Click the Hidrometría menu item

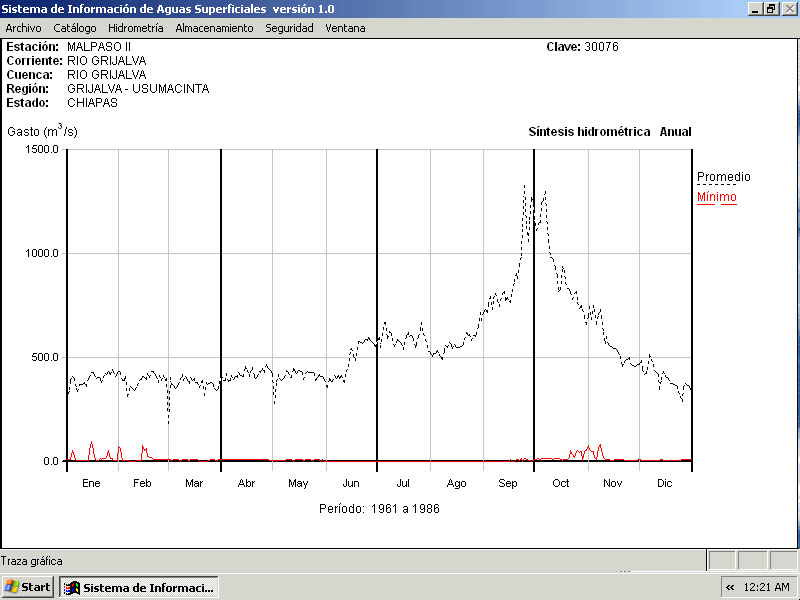135,28
